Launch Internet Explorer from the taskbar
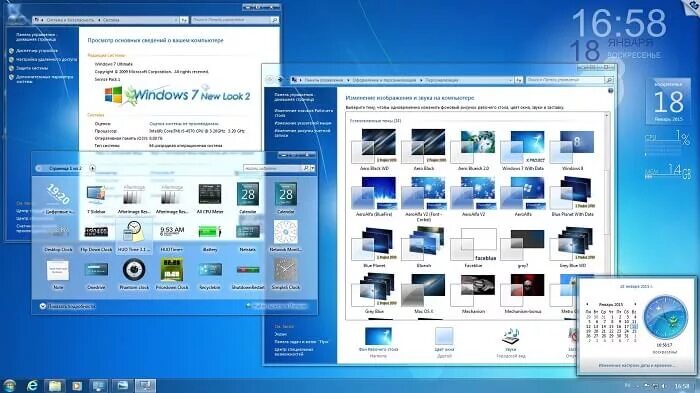The image size is (700, 393). coord(32,385)
